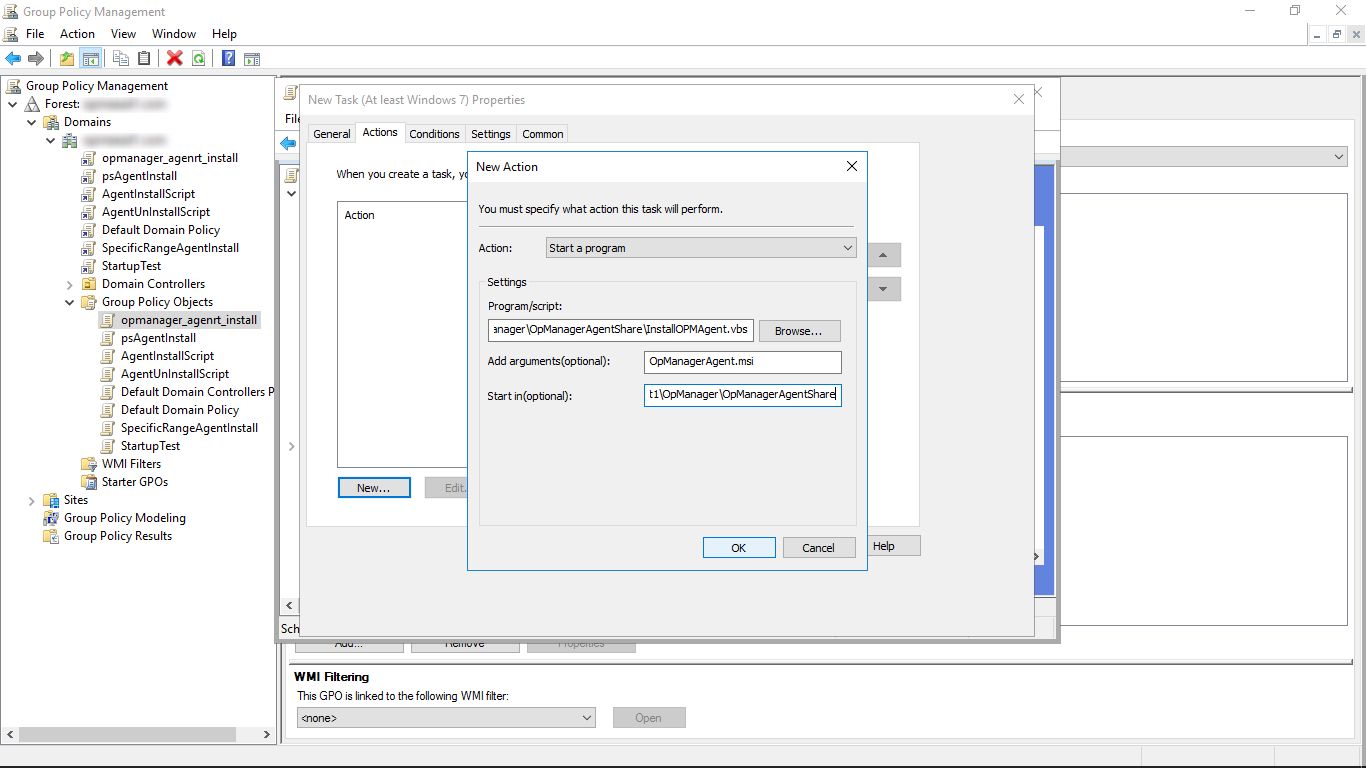Image resolution: width=1366 pixels, height=768 pixels.
Task: Click the red X Delete toolbar icon
Action: coord(175,59)
